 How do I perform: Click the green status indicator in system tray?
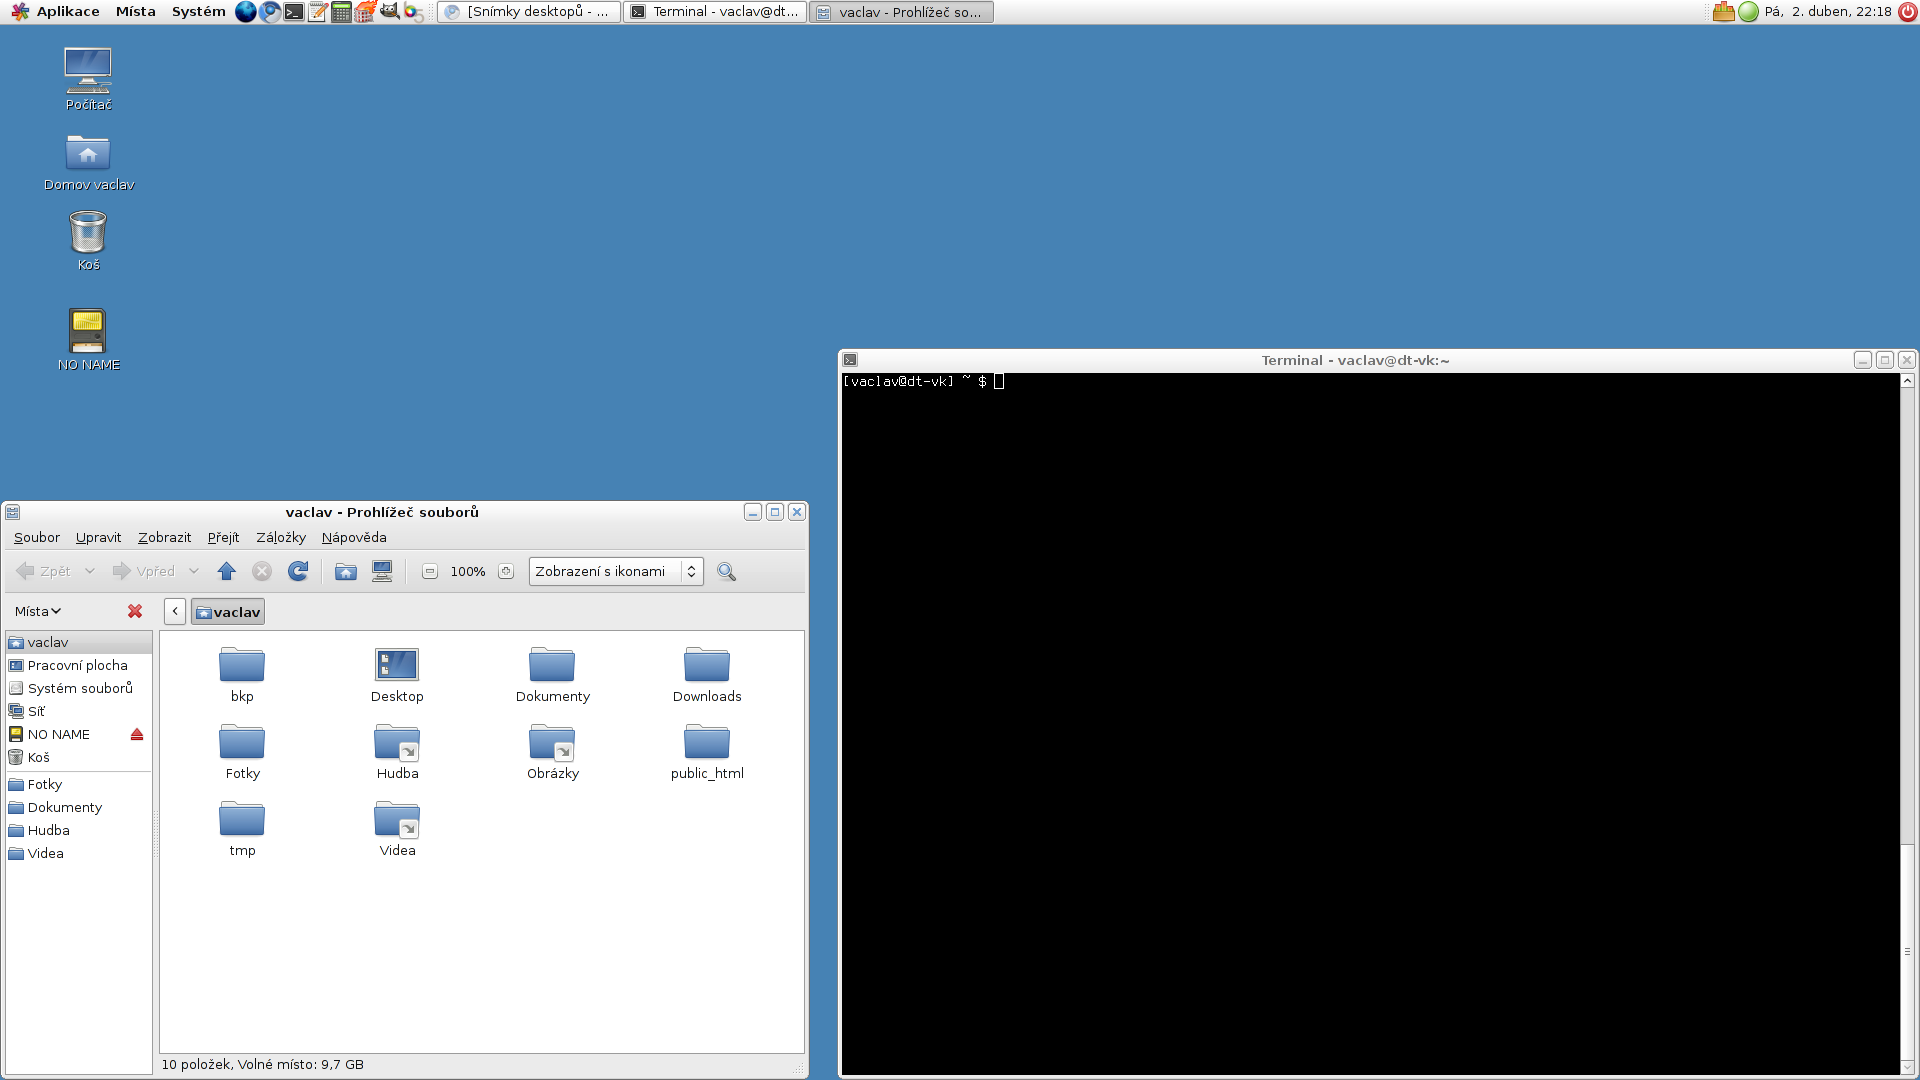pyautogui.click(x=1748, y=12)
